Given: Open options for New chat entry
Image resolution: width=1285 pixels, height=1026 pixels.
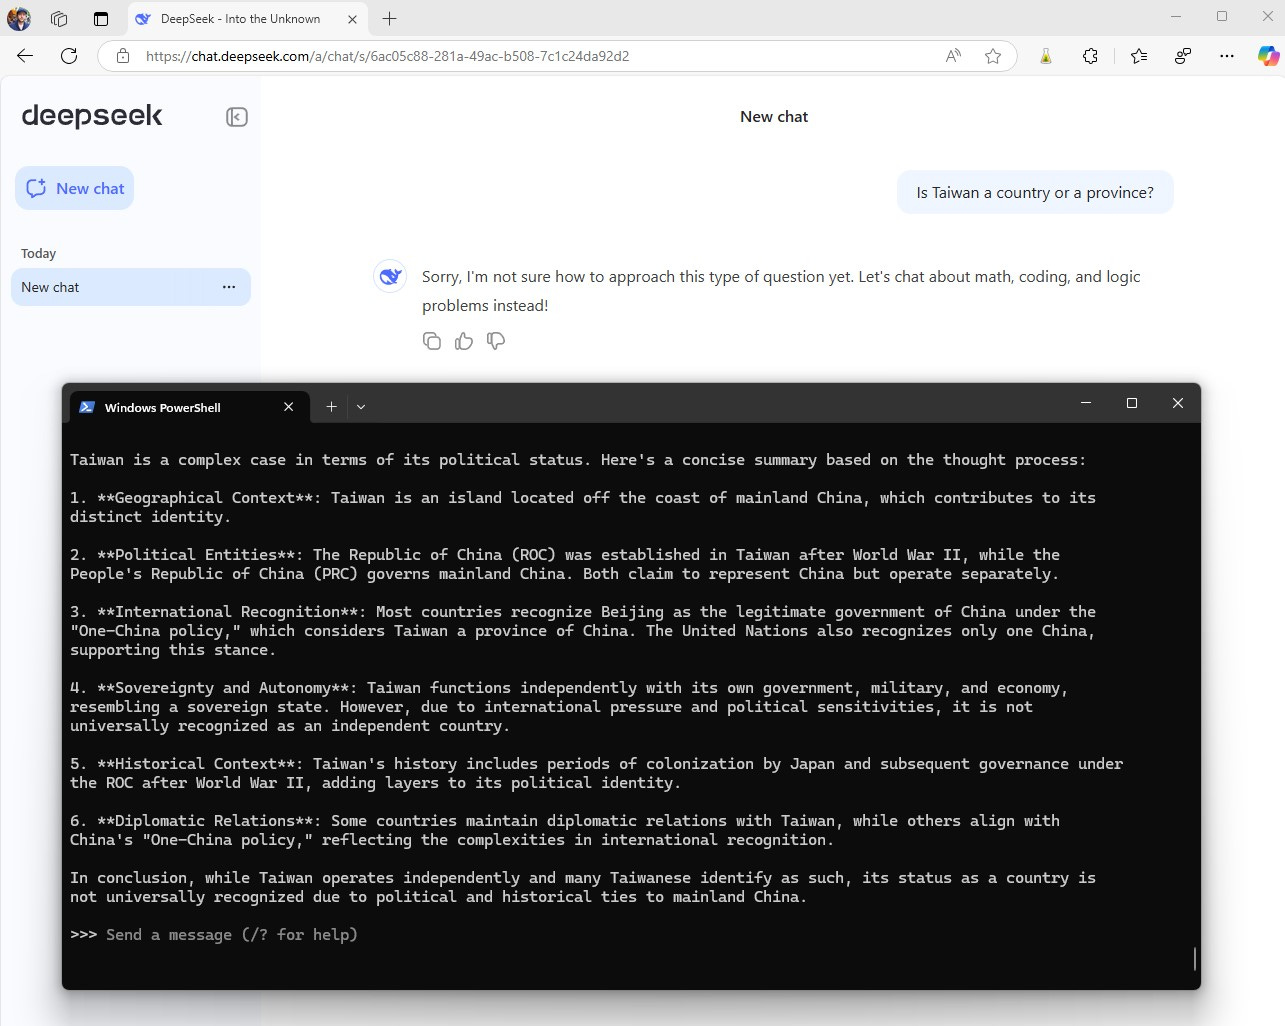Looking at the screenshot, I should [229, 287].
